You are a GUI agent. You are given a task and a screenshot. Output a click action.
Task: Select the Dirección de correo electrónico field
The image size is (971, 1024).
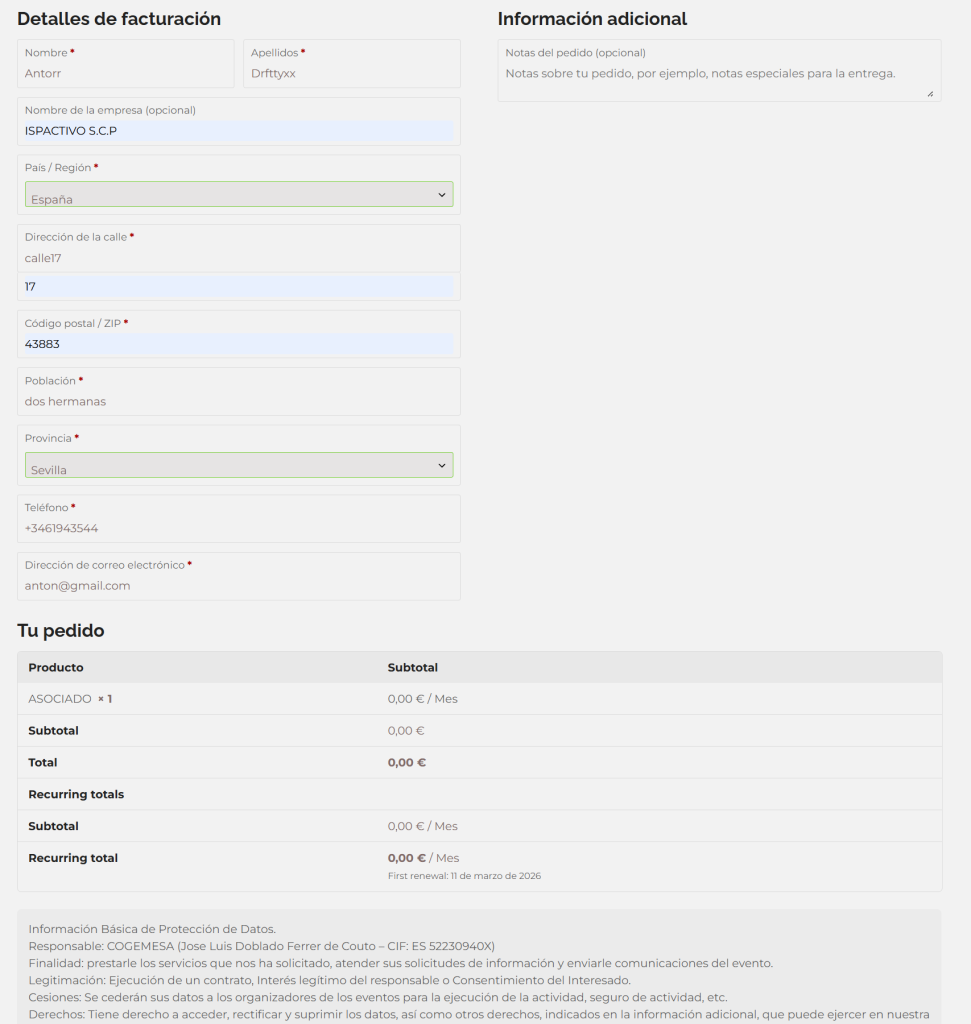coord(238,586)
